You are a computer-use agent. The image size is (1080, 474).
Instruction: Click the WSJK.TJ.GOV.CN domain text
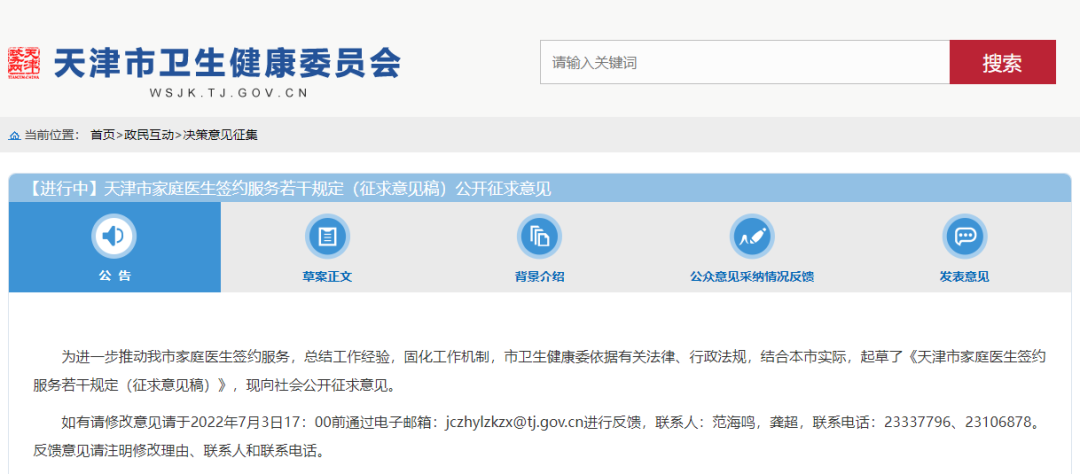pyautogui.click(x=228, y=93)
